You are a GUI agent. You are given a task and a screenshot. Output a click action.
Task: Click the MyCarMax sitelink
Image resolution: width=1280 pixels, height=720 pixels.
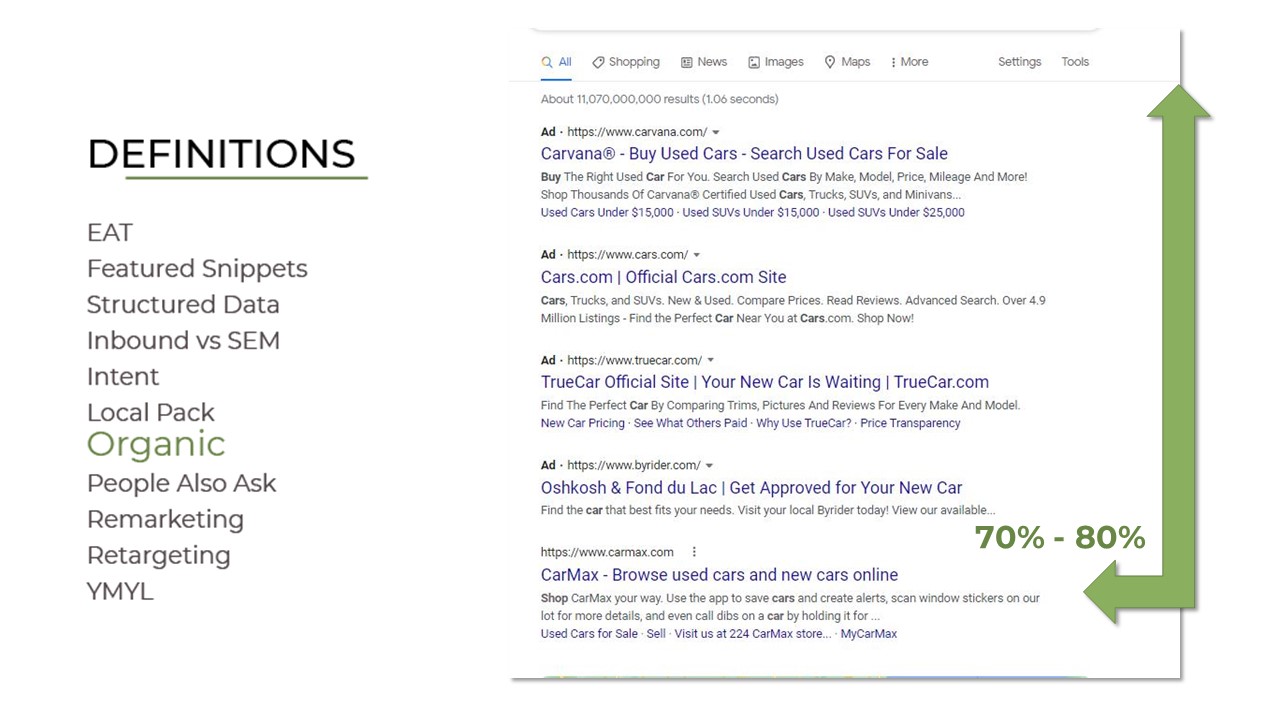pos(868,634)
